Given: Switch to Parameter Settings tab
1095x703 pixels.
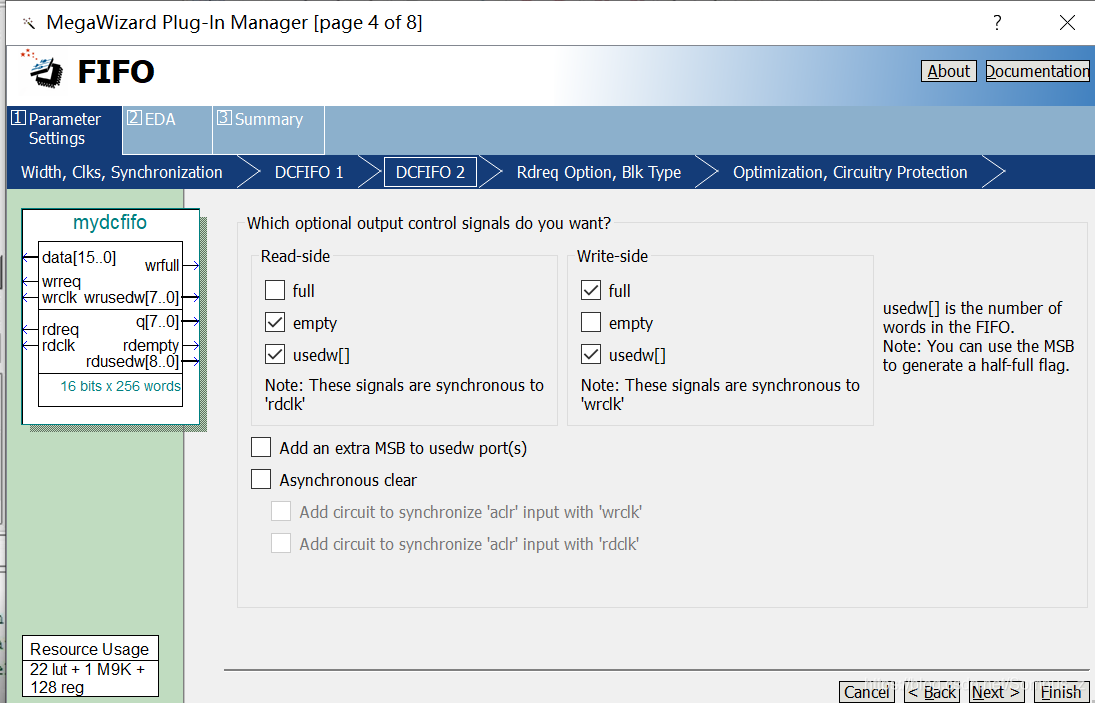Looking at the screenshot, I should click(x=64, y=129).
